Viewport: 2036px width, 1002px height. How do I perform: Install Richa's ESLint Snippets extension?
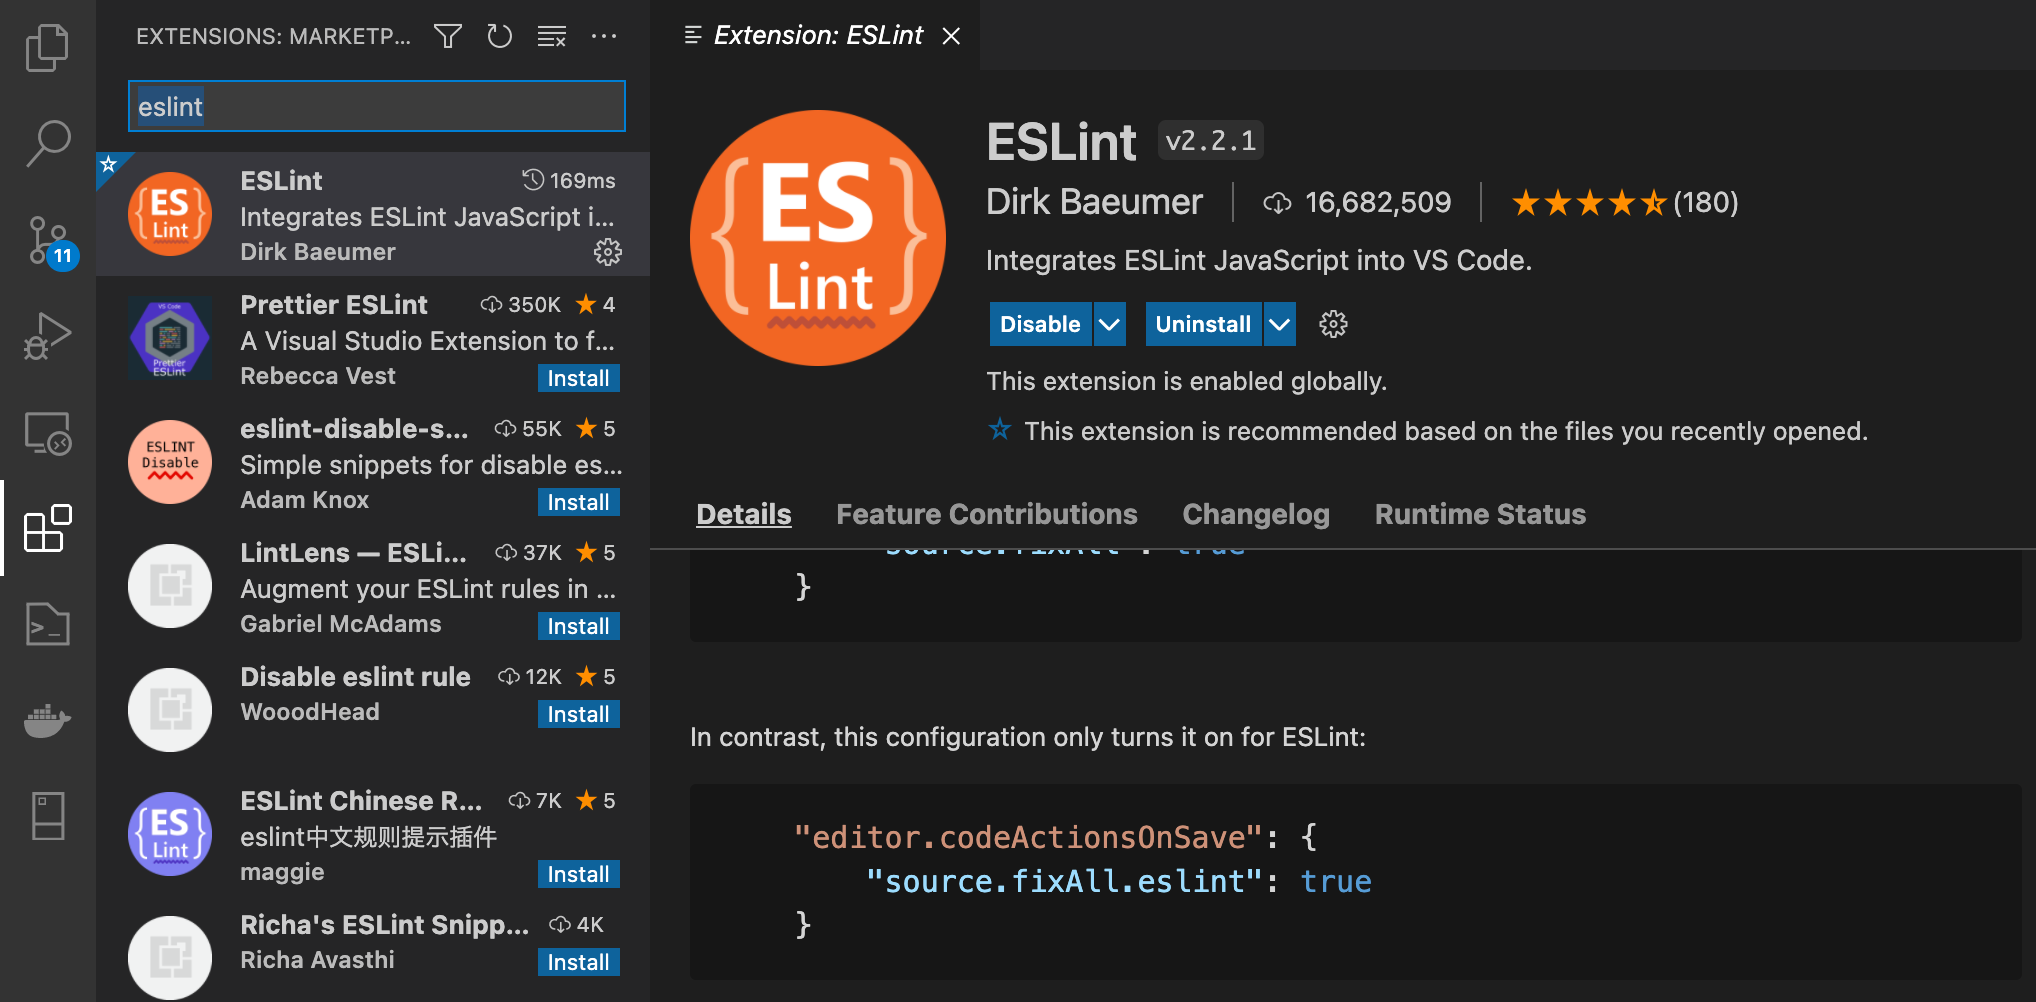pyautogui.click(x=578, y=962)
